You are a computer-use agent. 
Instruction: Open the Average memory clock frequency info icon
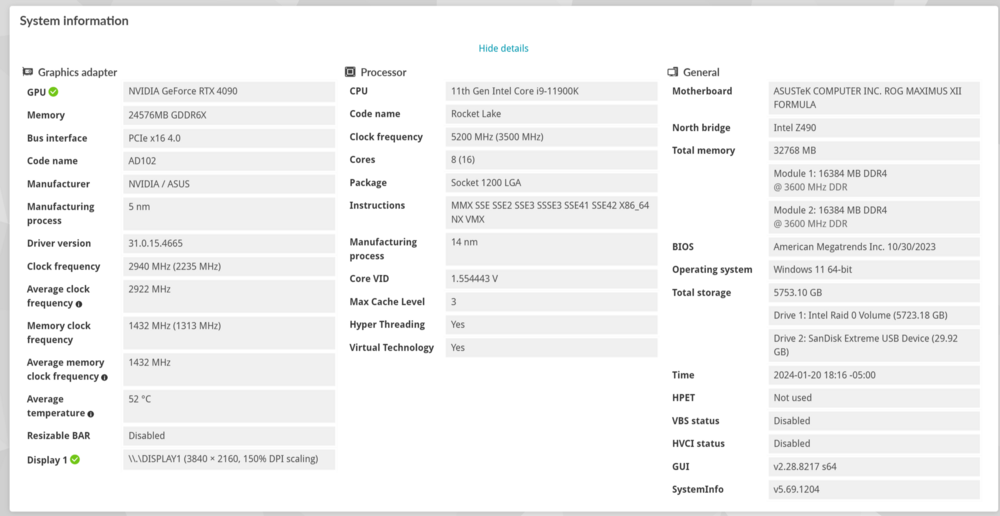(x=104, y=377)
